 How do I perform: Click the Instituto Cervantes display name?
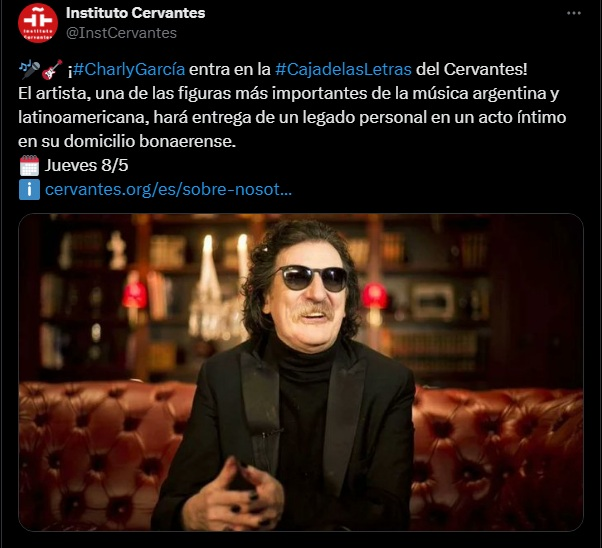pos(135,13)
